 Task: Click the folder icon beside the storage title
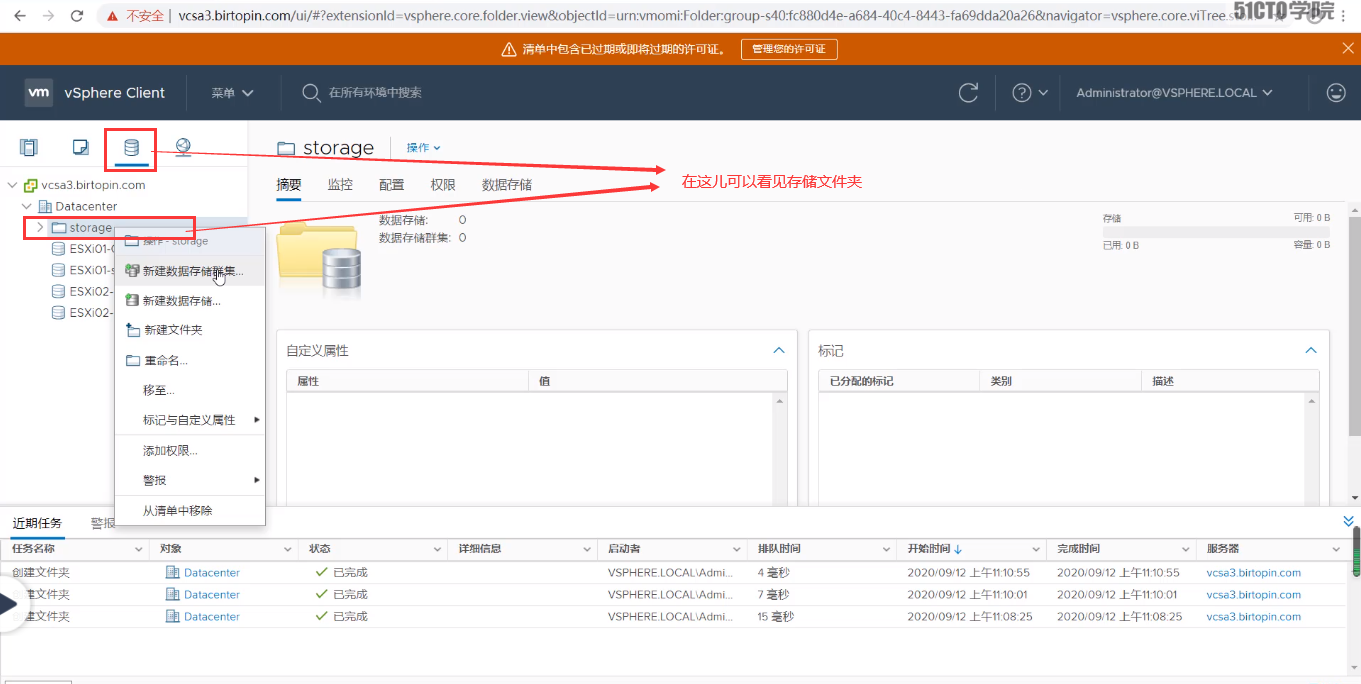286,148
